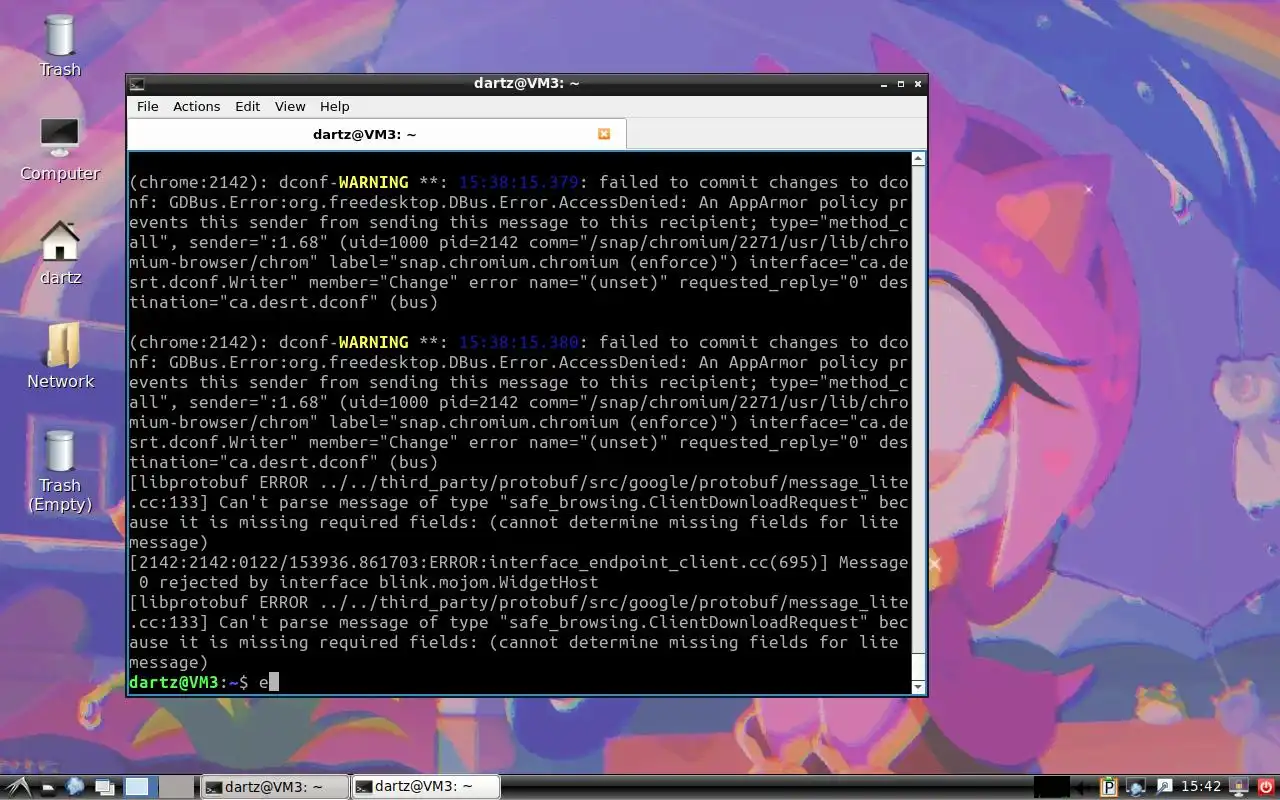Click the 15:38:15.380 timestamp in the terminal output
The width and height of the screenshot is (1280, 800).
[518, 342]
